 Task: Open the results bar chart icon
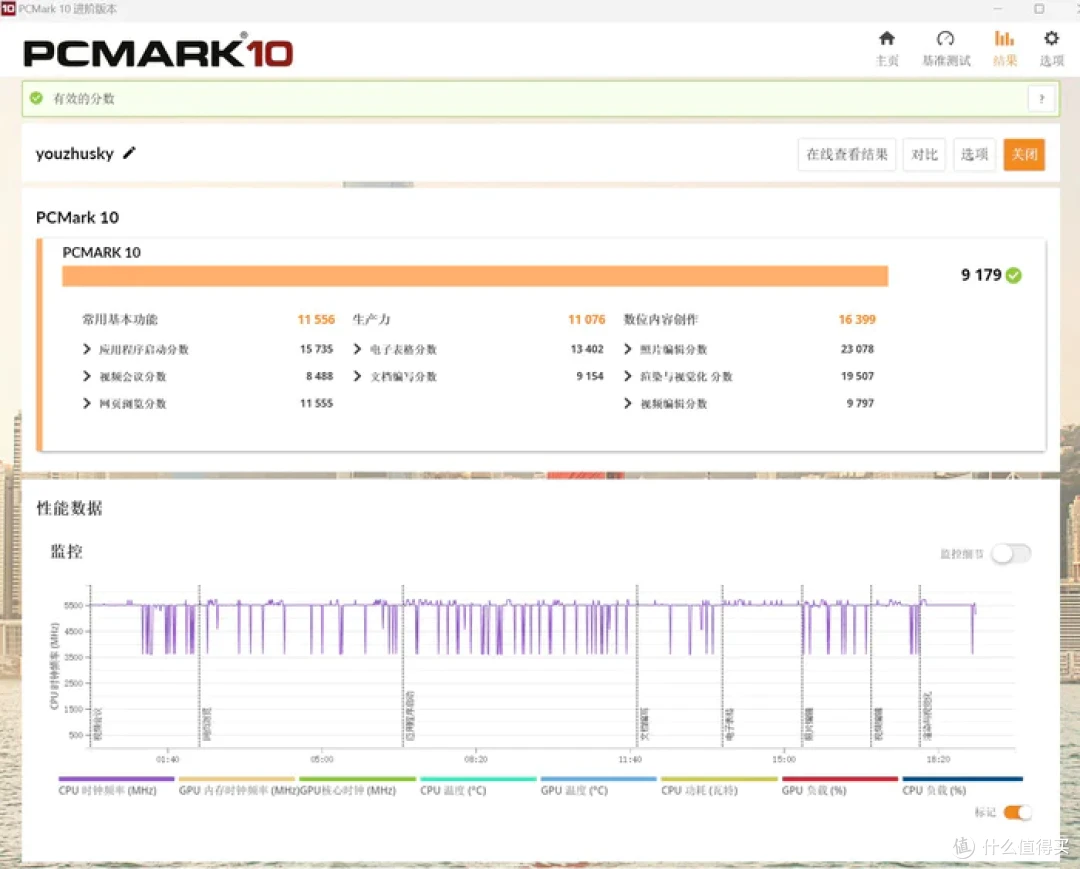tap(1004, 39)
